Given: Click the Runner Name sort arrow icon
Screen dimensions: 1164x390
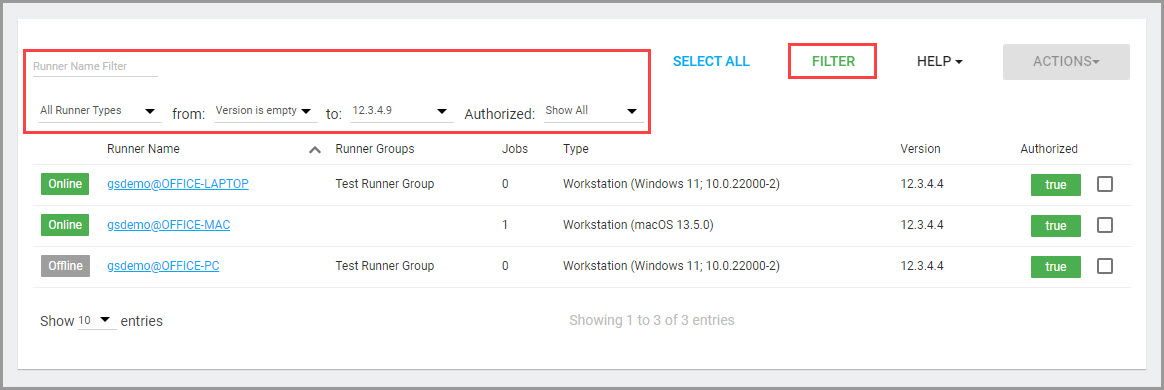Looking at the screenshot, I should pos(315,149).
